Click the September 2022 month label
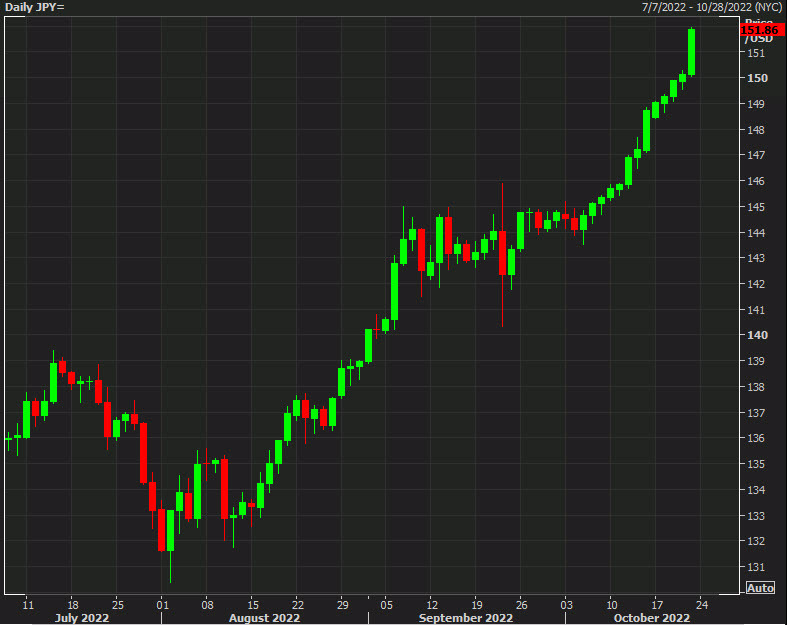 click(466, 618)
